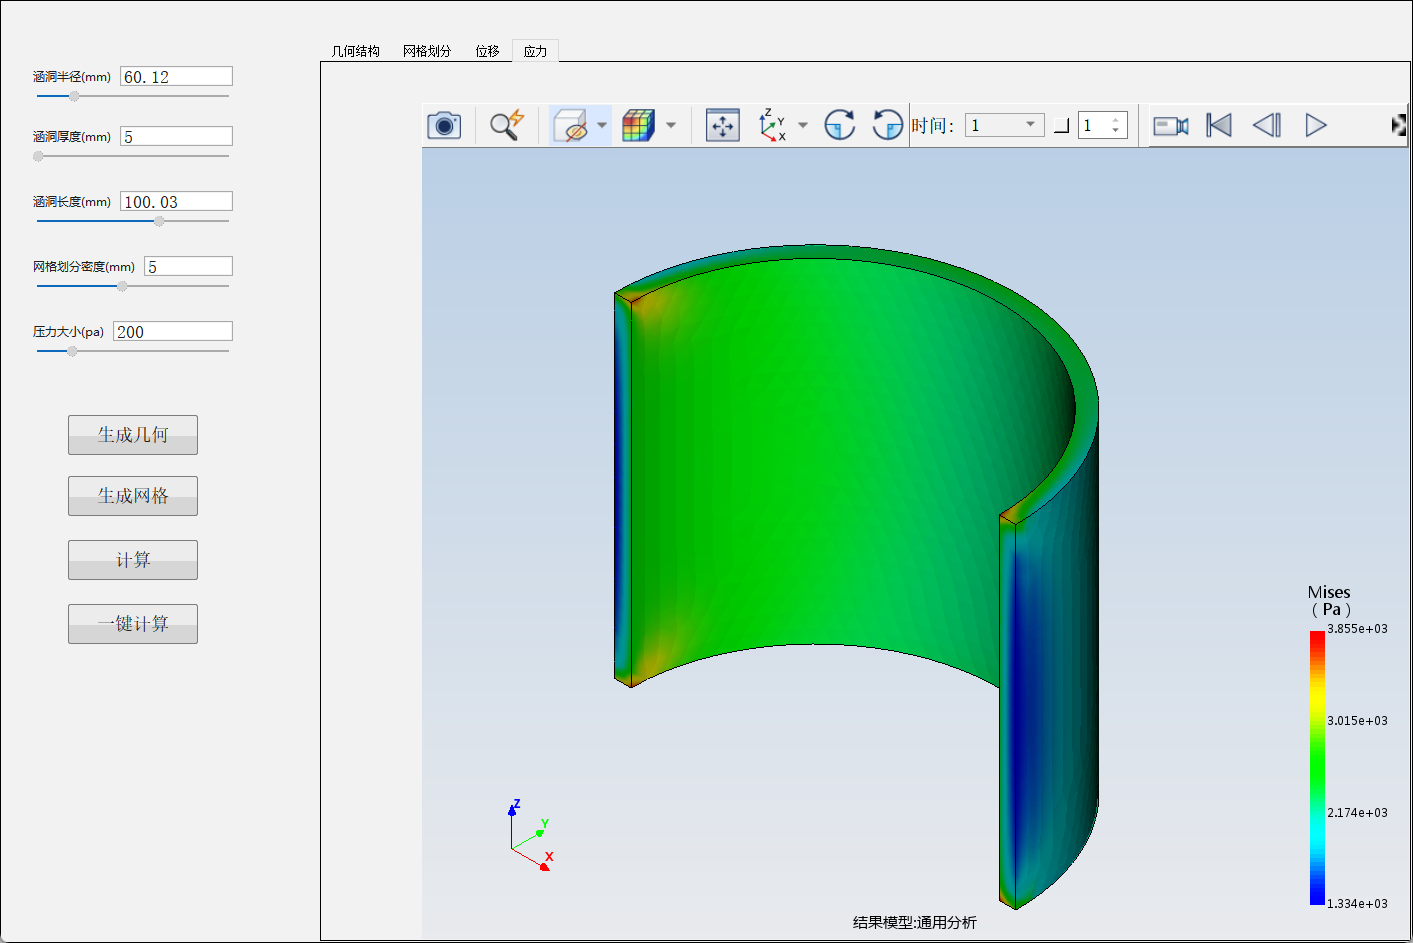Click the 涵洞半径 slider handle
The width and height of the screenshot is (1413, 943).
(74, 96)
